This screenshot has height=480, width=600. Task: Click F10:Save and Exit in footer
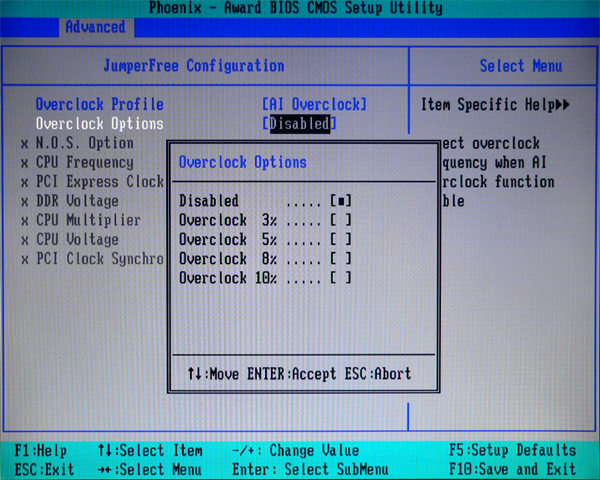tap(512, 470)
